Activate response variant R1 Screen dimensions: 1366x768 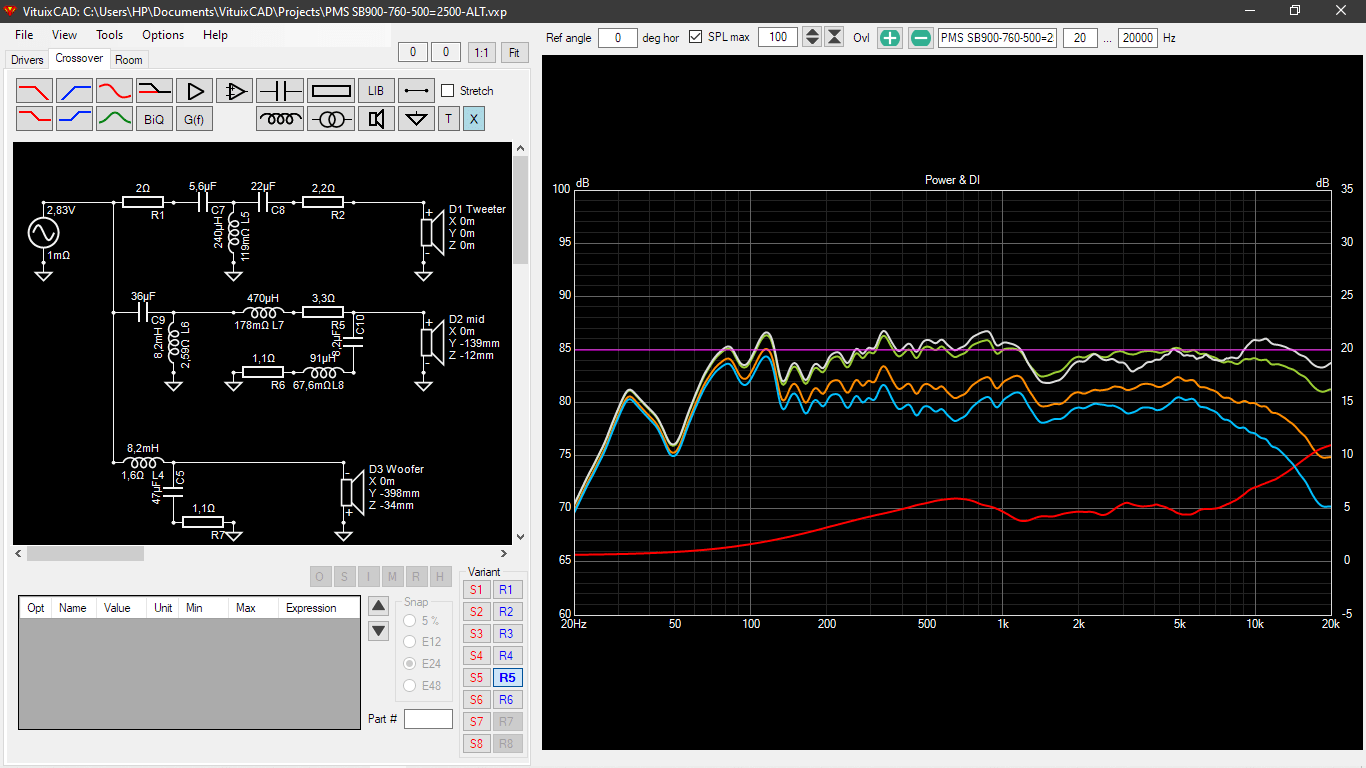506,590
